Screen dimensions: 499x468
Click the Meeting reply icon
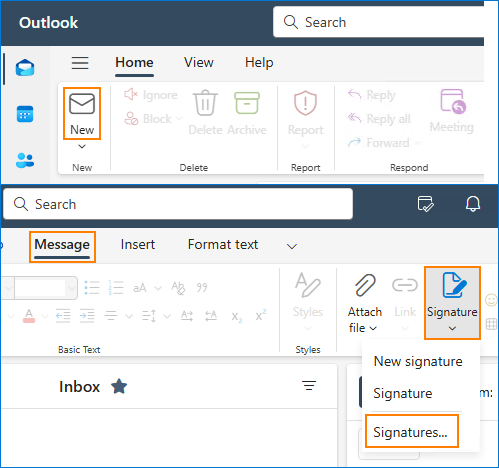(x=453, y=101)
